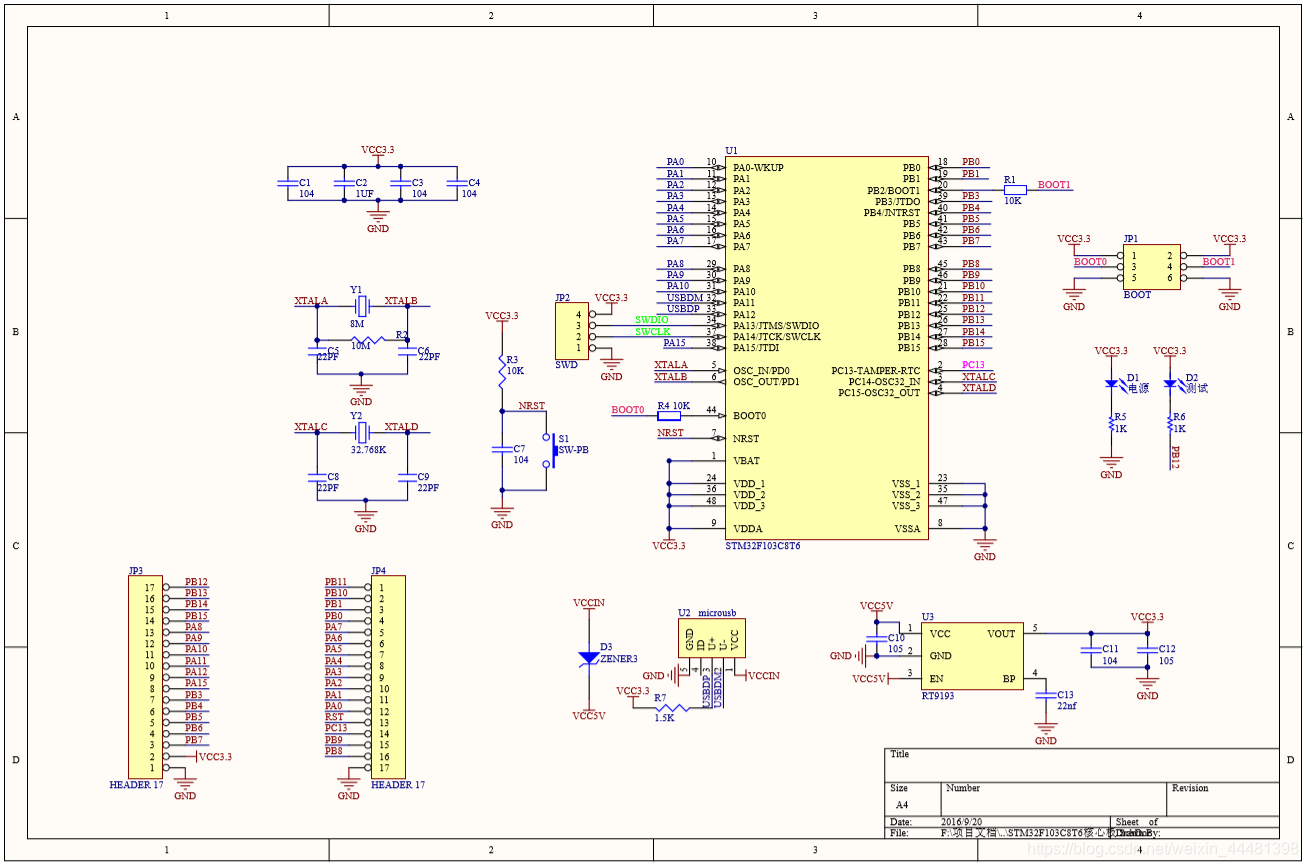The image size is (1308, 867).
Task: Click the STM32F103C8T6 part name text
Action: 763,547
